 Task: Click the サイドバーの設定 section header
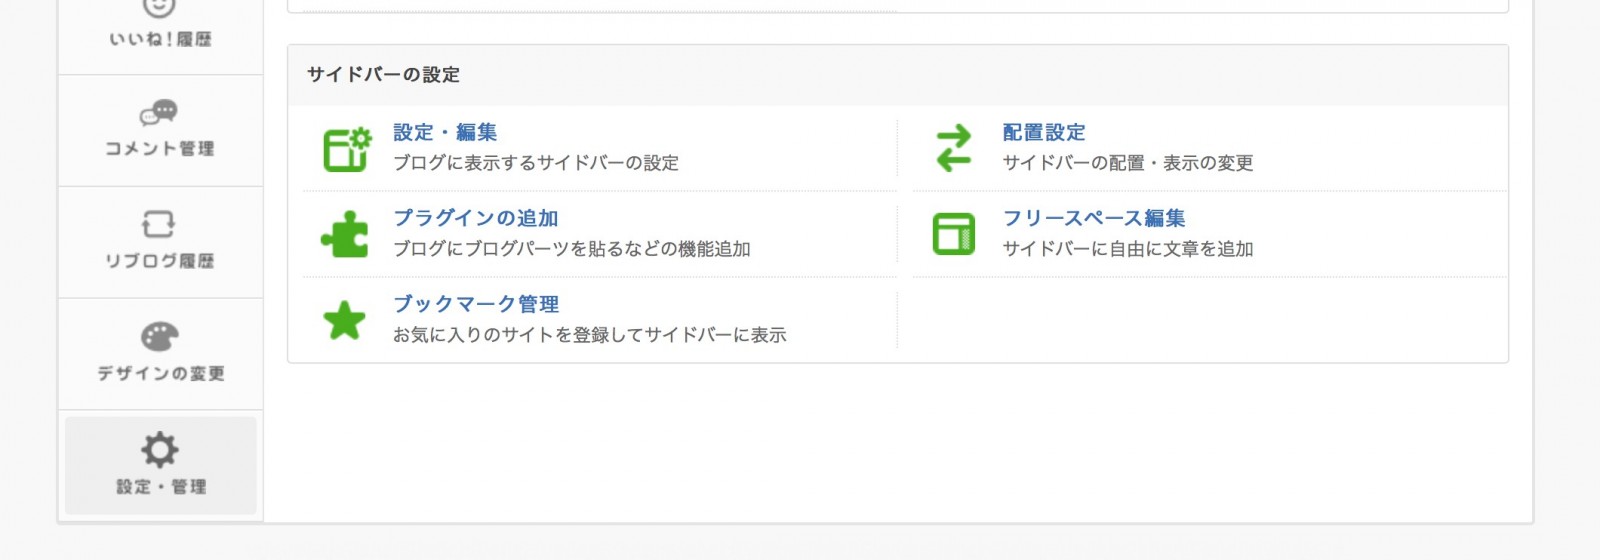pyautogui.click(x=383, y=75)
